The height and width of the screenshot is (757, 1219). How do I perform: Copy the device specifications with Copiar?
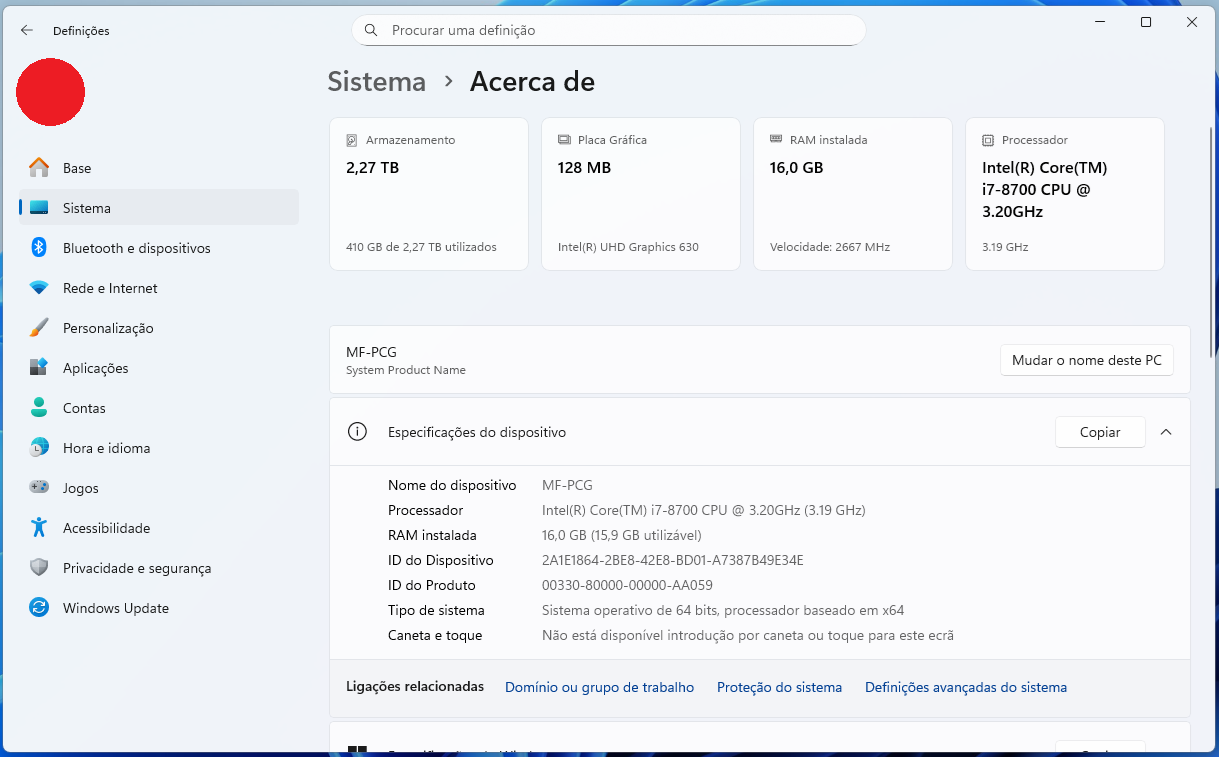1100,432
